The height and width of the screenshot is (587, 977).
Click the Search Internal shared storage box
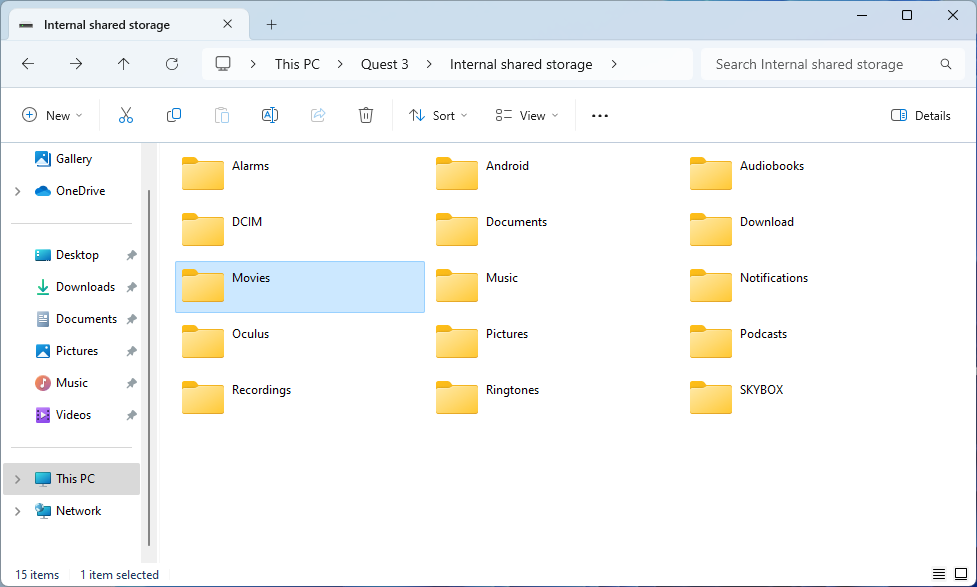(x=820, y=64)
